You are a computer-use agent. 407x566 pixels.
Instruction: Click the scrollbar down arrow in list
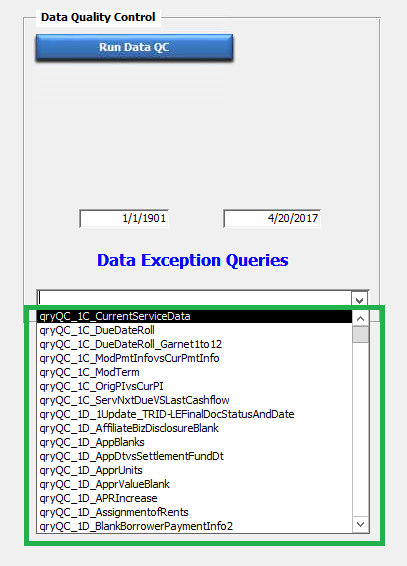pos(360,524)
